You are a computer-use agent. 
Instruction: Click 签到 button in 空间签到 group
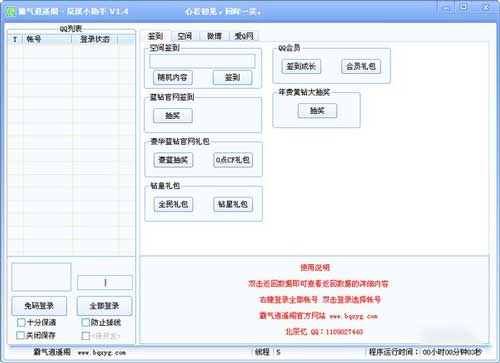pos(232,78)
